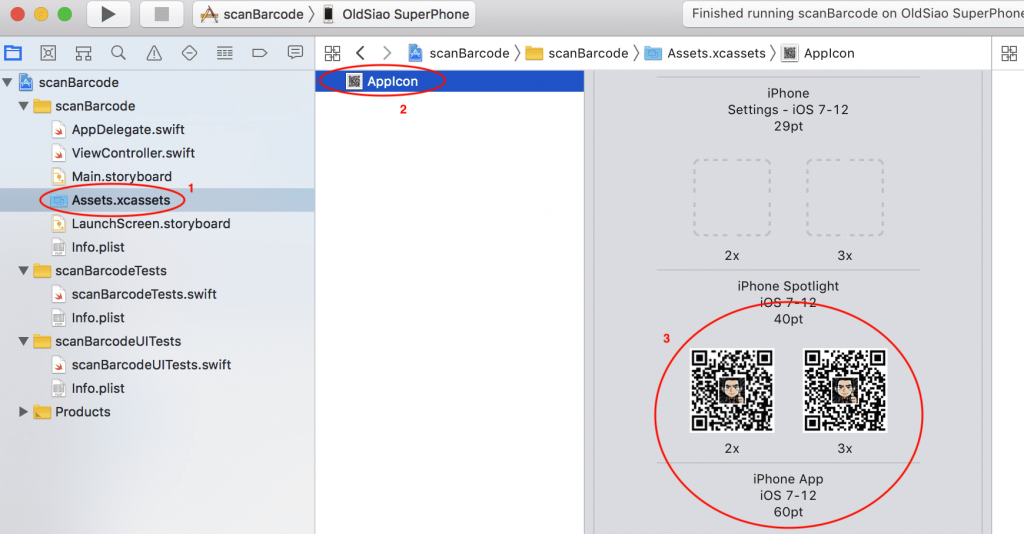Image resolution: width=1024 pixels, height=534 pixels.
Task: Select the scanBarcode scheme in toolbar
Action: pos(252,14)
